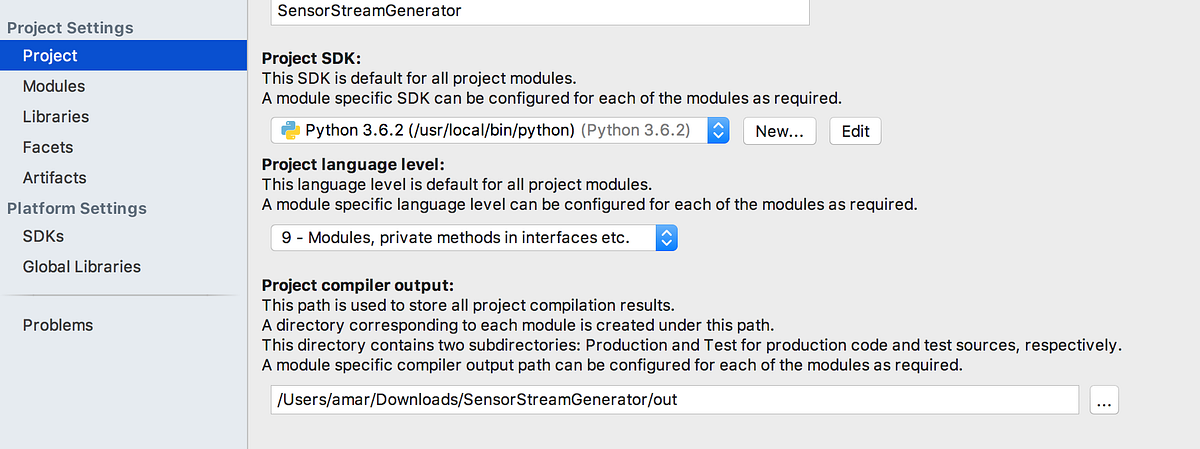This screenshot has width=1200, height=449.
Task: Browse compiler output path with ellipsis button
Action: pyautogui.click(x=1104, y=400)
